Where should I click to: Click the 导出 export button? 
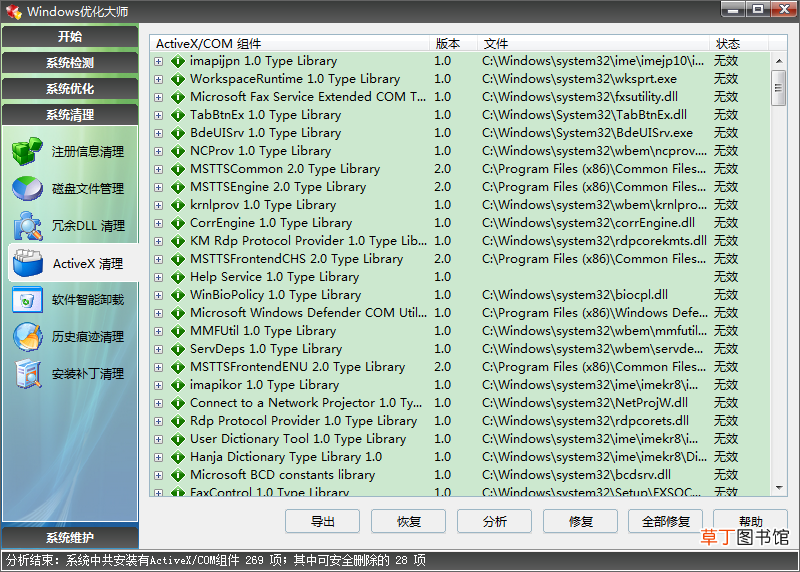[x=322, y=521]
